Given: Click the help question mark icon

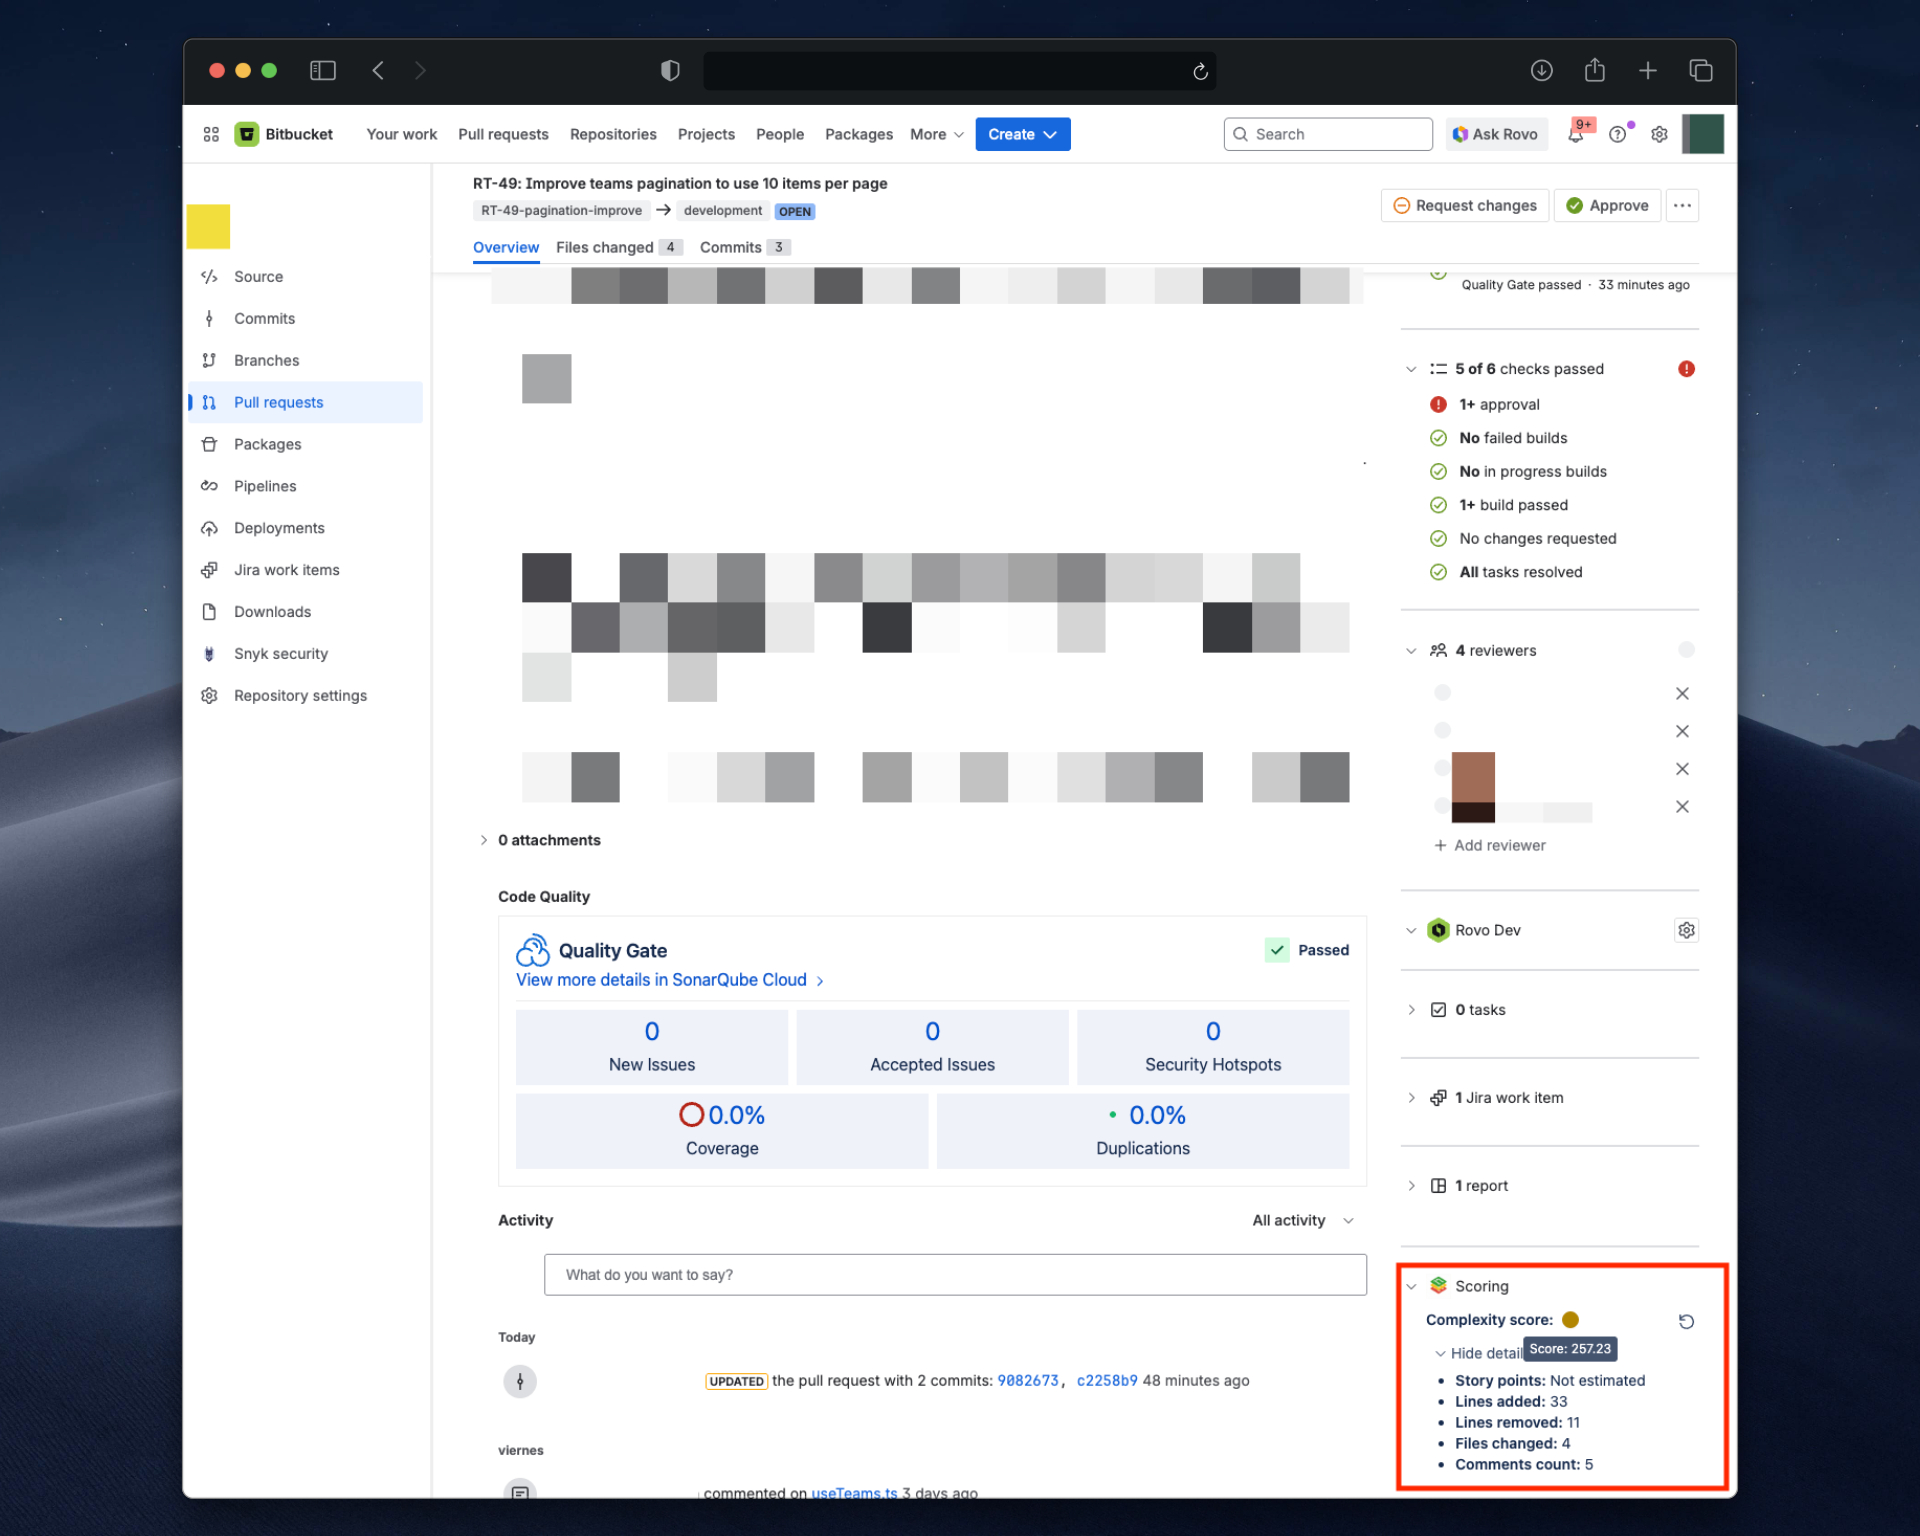Looking at the screenshot, I should (x=1617, y=134).
